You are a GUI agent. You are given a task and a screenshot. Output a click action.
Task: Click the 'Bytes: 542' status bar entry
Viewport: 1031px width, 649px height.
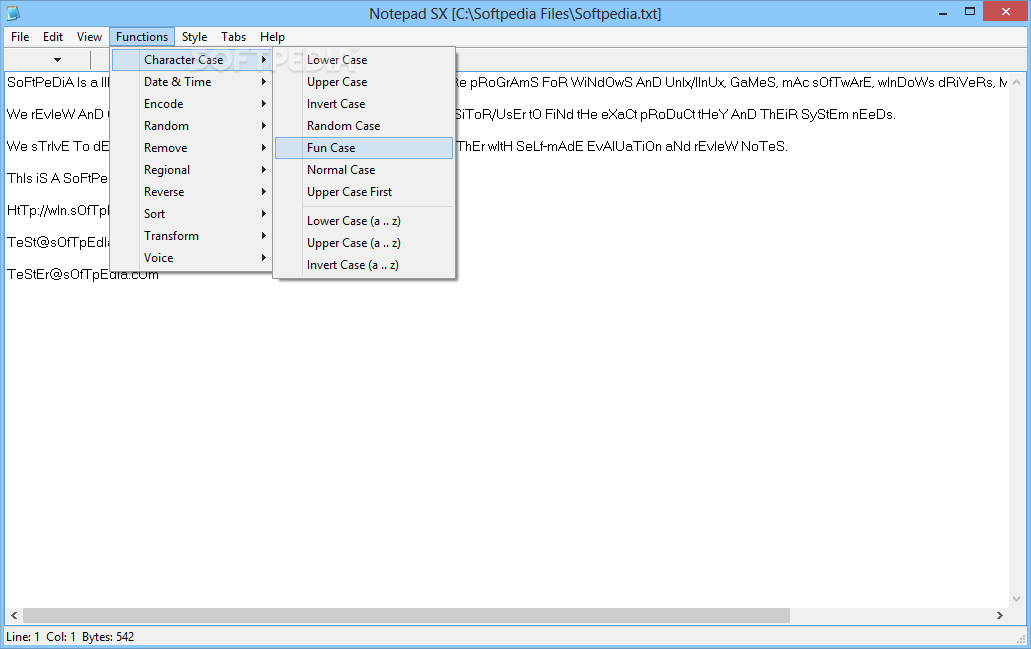[108, 637]
